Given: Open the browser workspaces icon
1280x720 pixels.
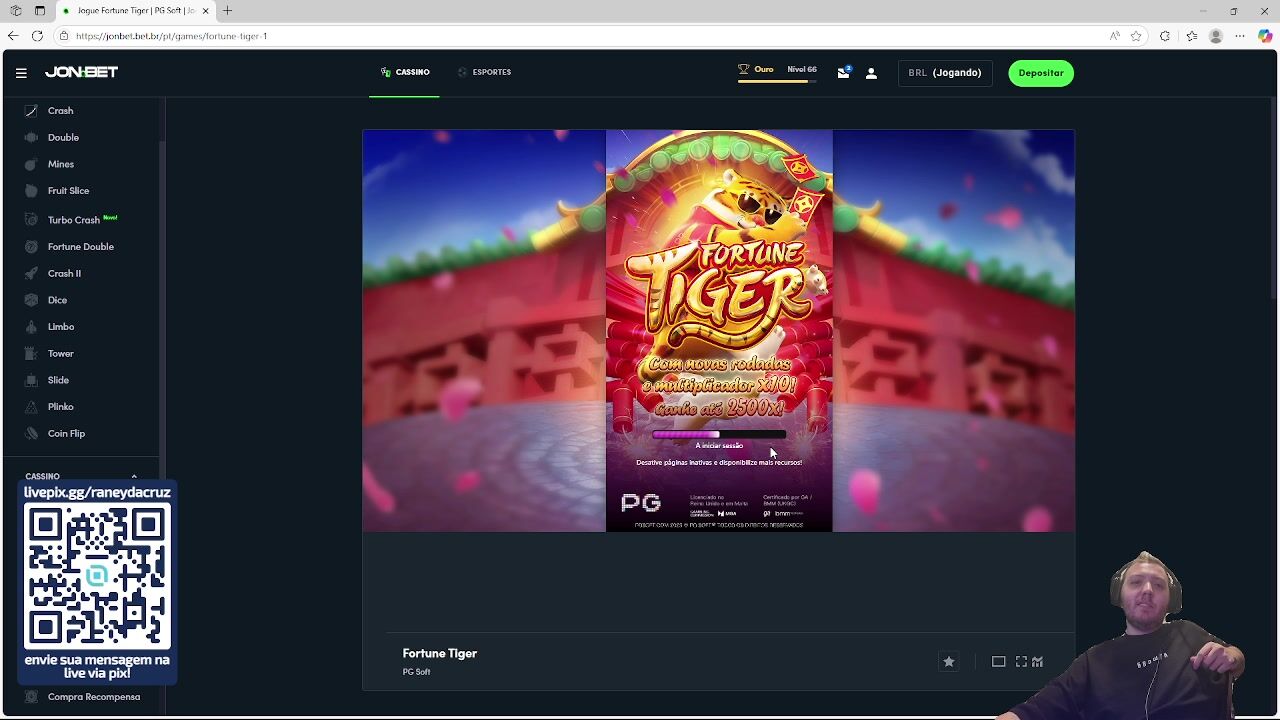Looking at the screenshot, I should click(16, 11).
